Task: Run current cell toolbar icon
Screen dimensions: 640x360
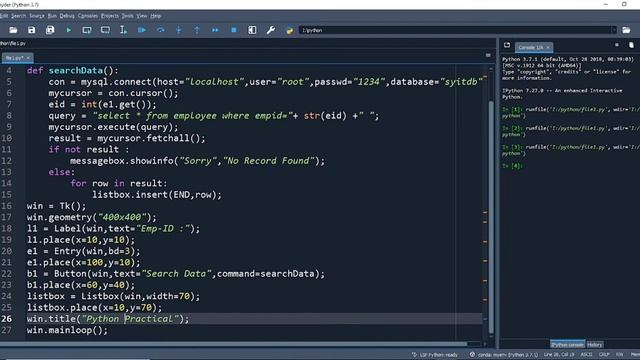Action: point(87,30)
